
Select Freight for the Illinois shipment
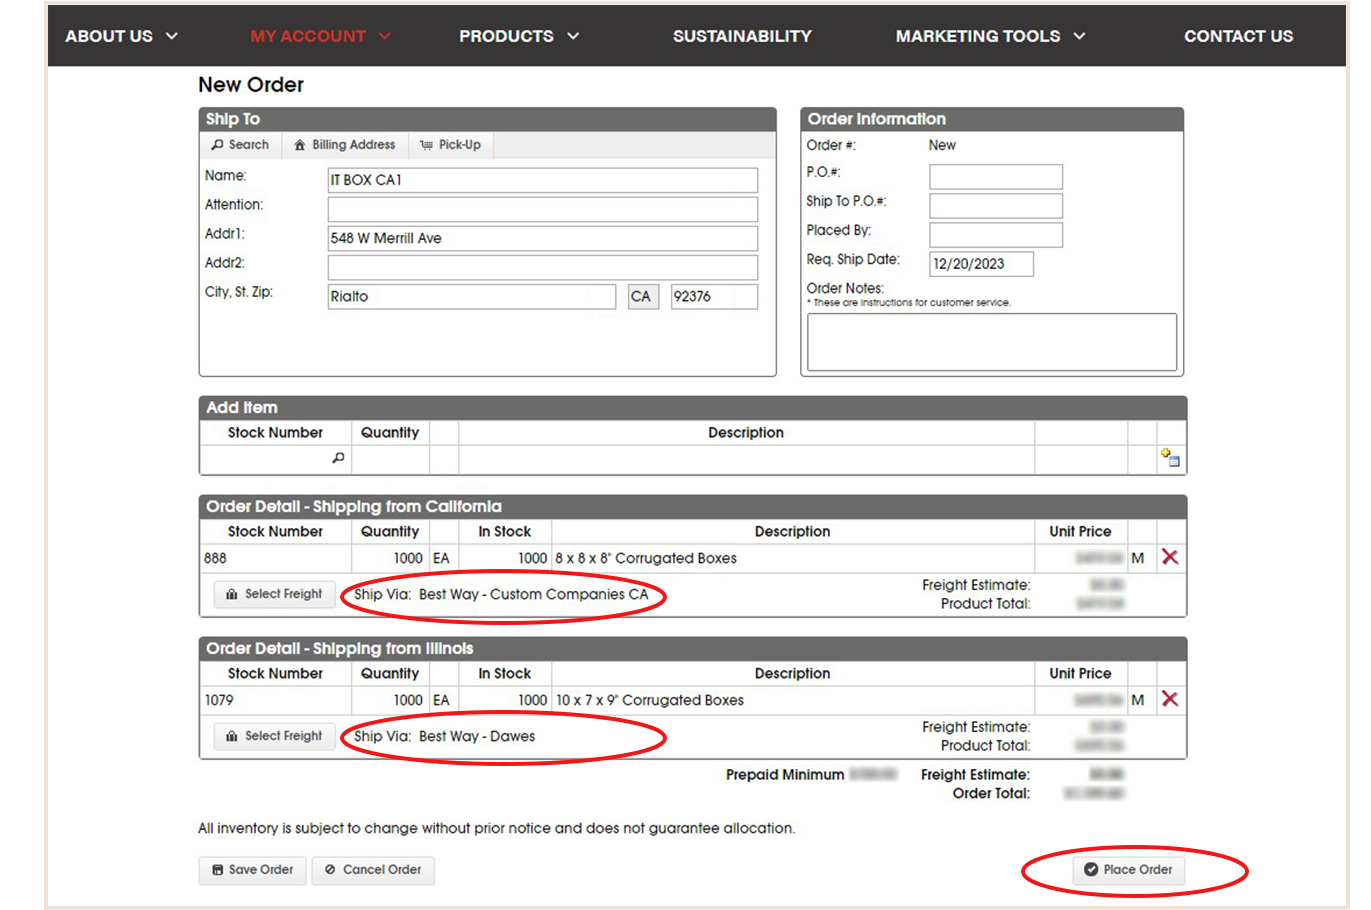[275, 736]
